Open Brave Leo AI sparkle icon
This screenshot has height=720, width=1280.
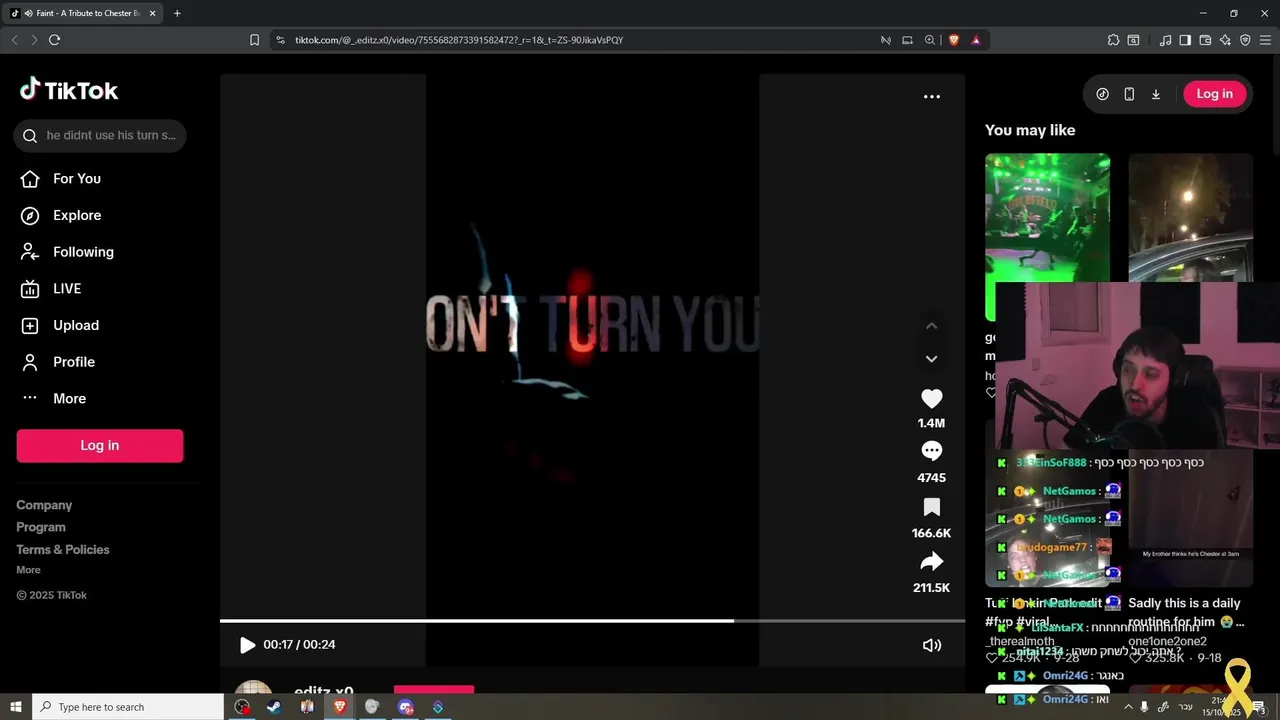click(1225, 40)
